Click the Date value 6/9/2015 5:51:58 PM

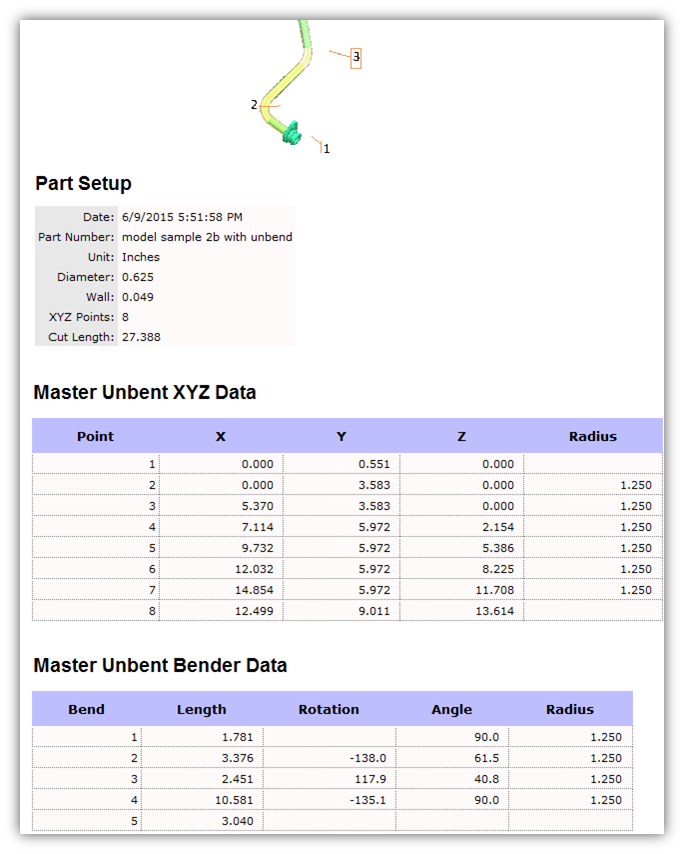click(182, 216)
